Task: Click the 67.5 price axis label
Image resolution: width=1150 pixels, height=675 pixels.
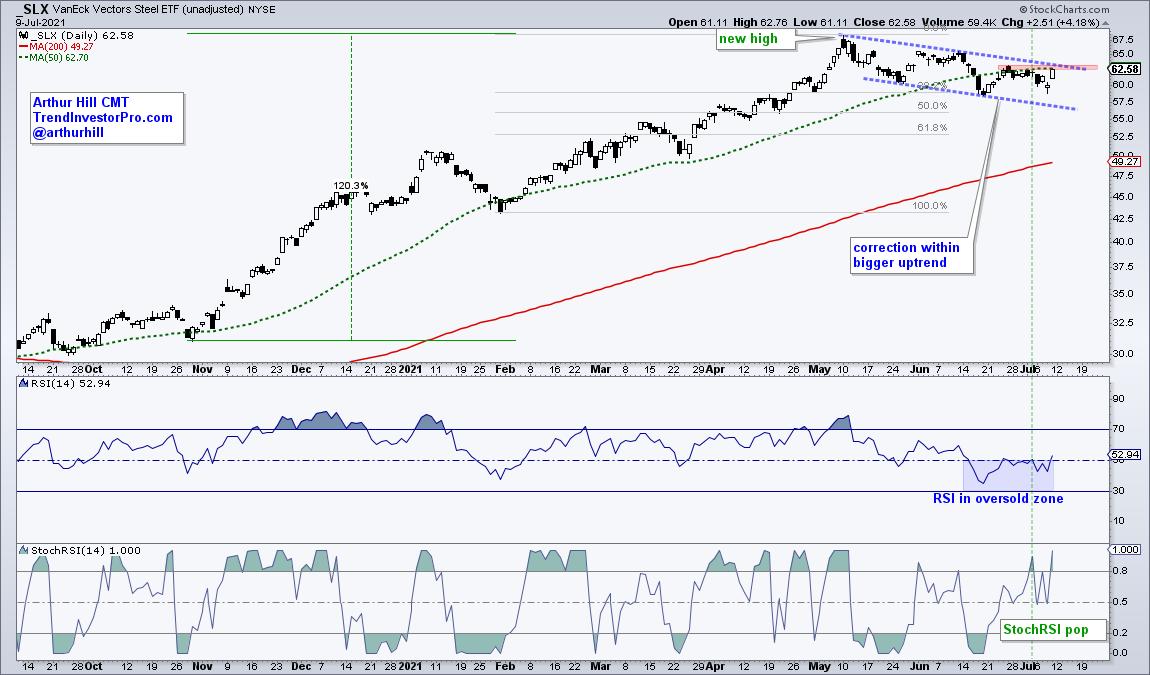Action: [1122, 40]
